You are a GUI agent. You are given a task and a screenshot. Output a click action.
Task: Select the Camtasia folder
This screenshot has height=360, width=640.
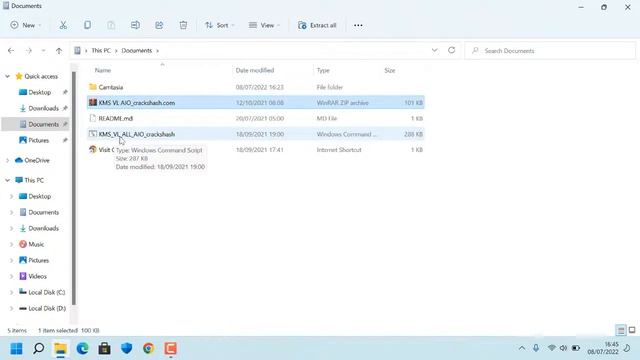[256, 87]
